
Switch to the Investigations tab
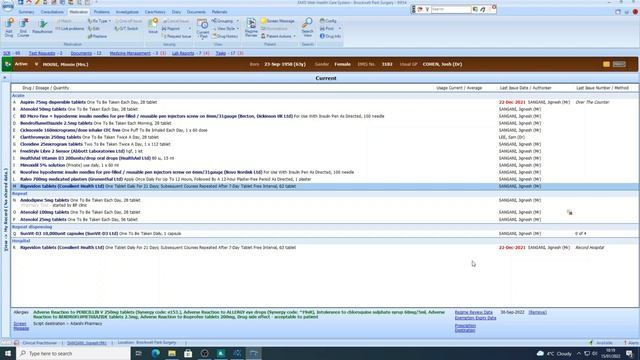click(x=127, y=12)
